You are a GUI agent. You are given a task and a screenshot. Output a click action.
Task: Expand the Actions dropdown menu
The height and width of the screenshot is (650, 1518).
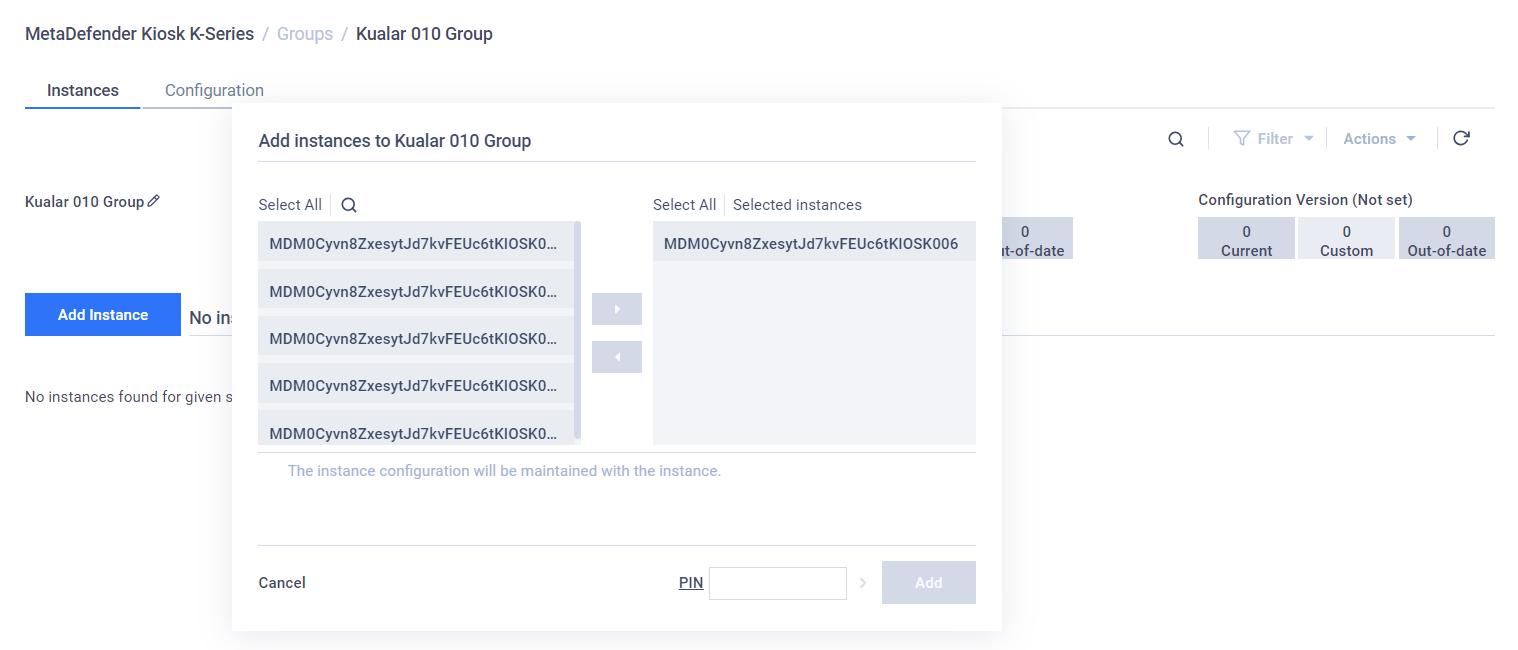(x=1380, y=139)
